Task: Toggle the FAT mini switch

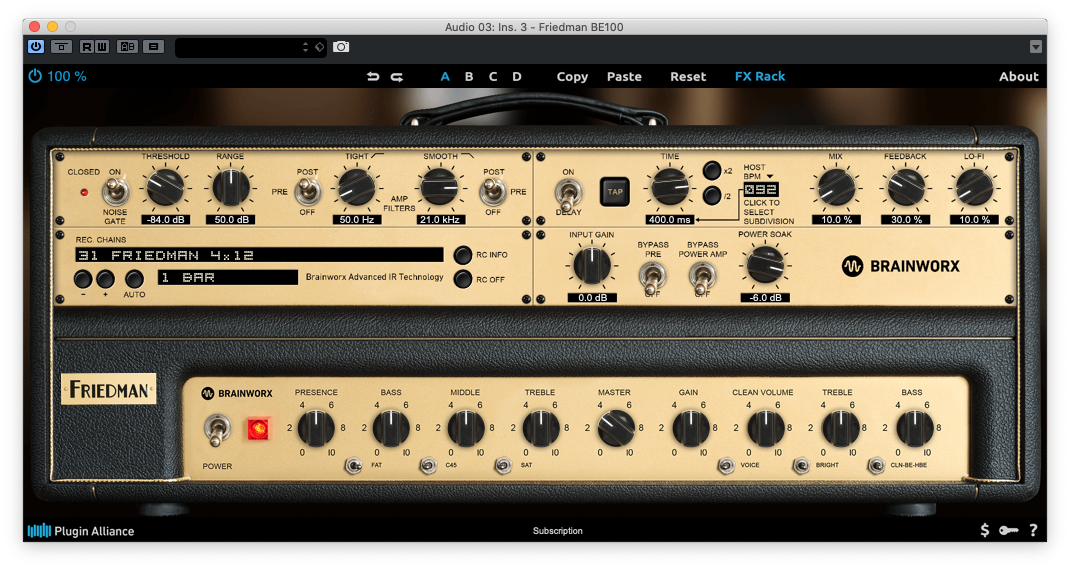Action: [353, 466]
